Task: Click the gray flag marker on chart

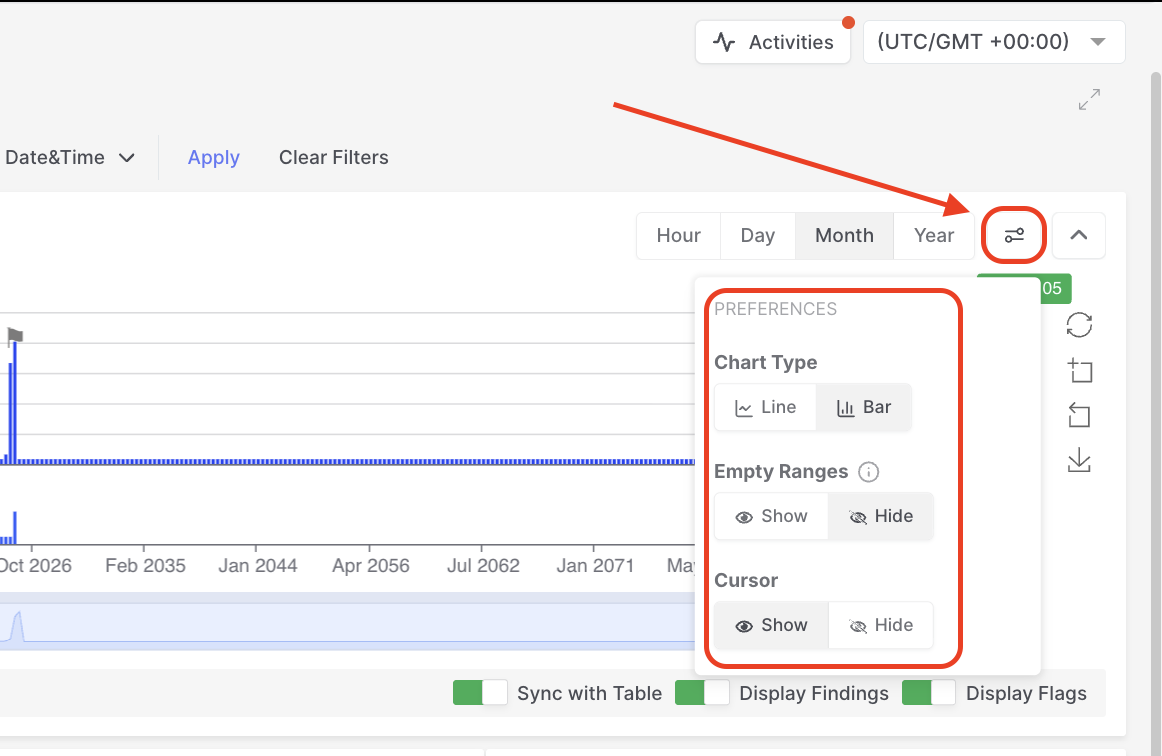Action: (x=15, y=336)
